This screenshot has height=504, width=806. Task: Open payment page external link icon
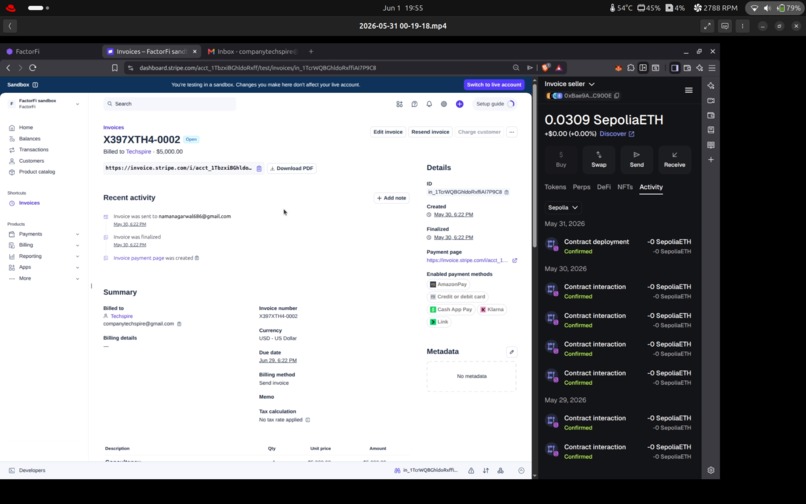pos(515,260)
